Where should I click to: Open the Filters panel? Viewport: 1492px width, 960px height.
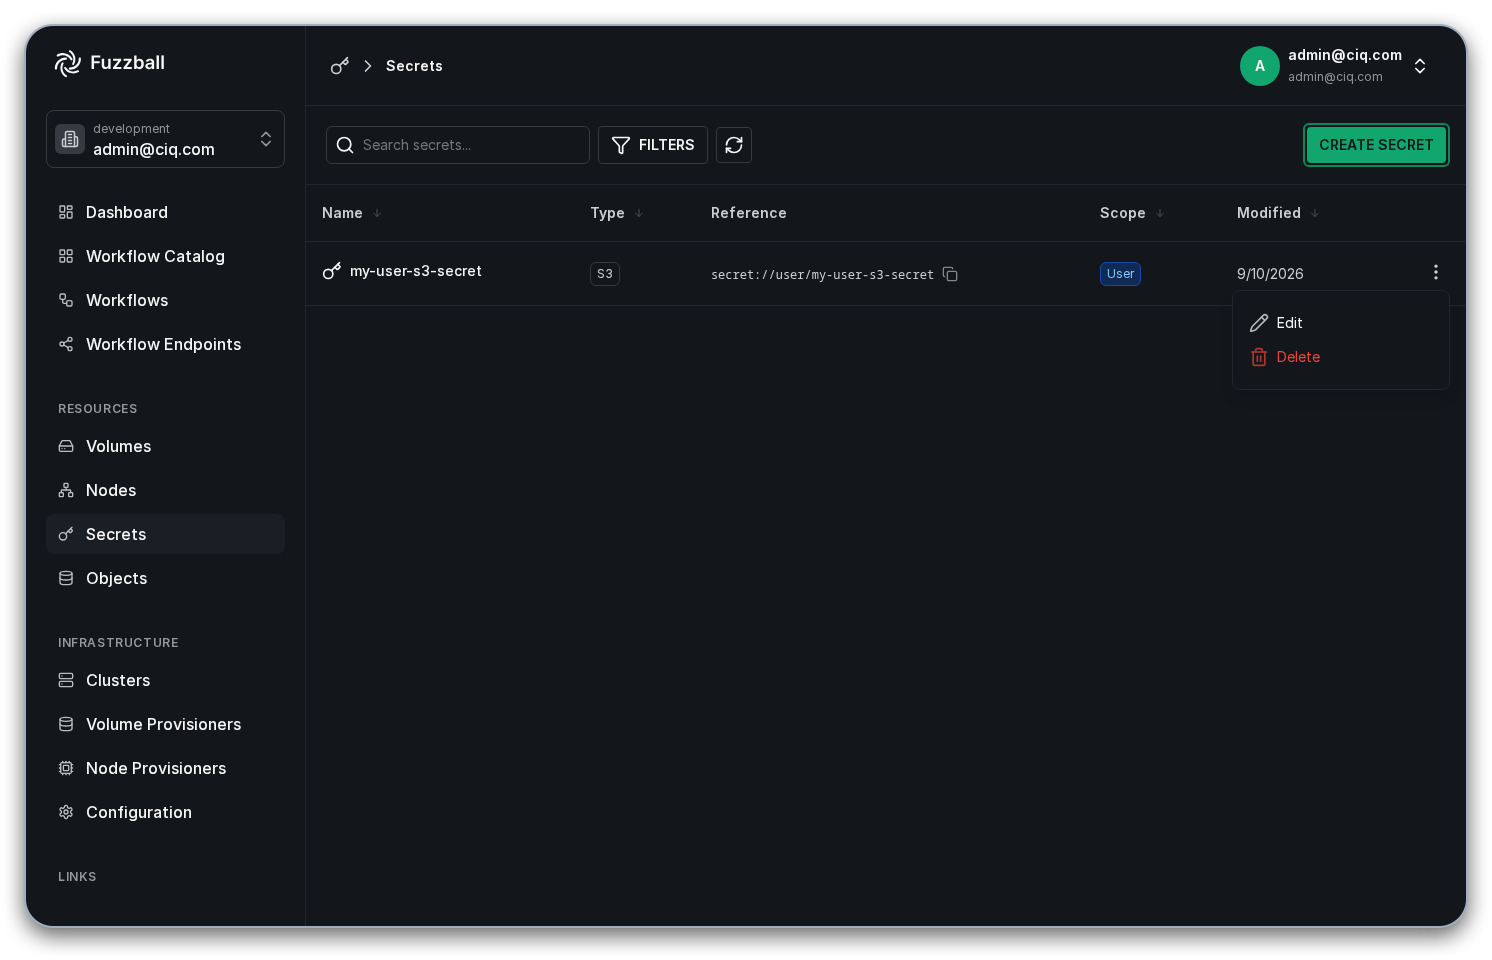coord(653,145)
